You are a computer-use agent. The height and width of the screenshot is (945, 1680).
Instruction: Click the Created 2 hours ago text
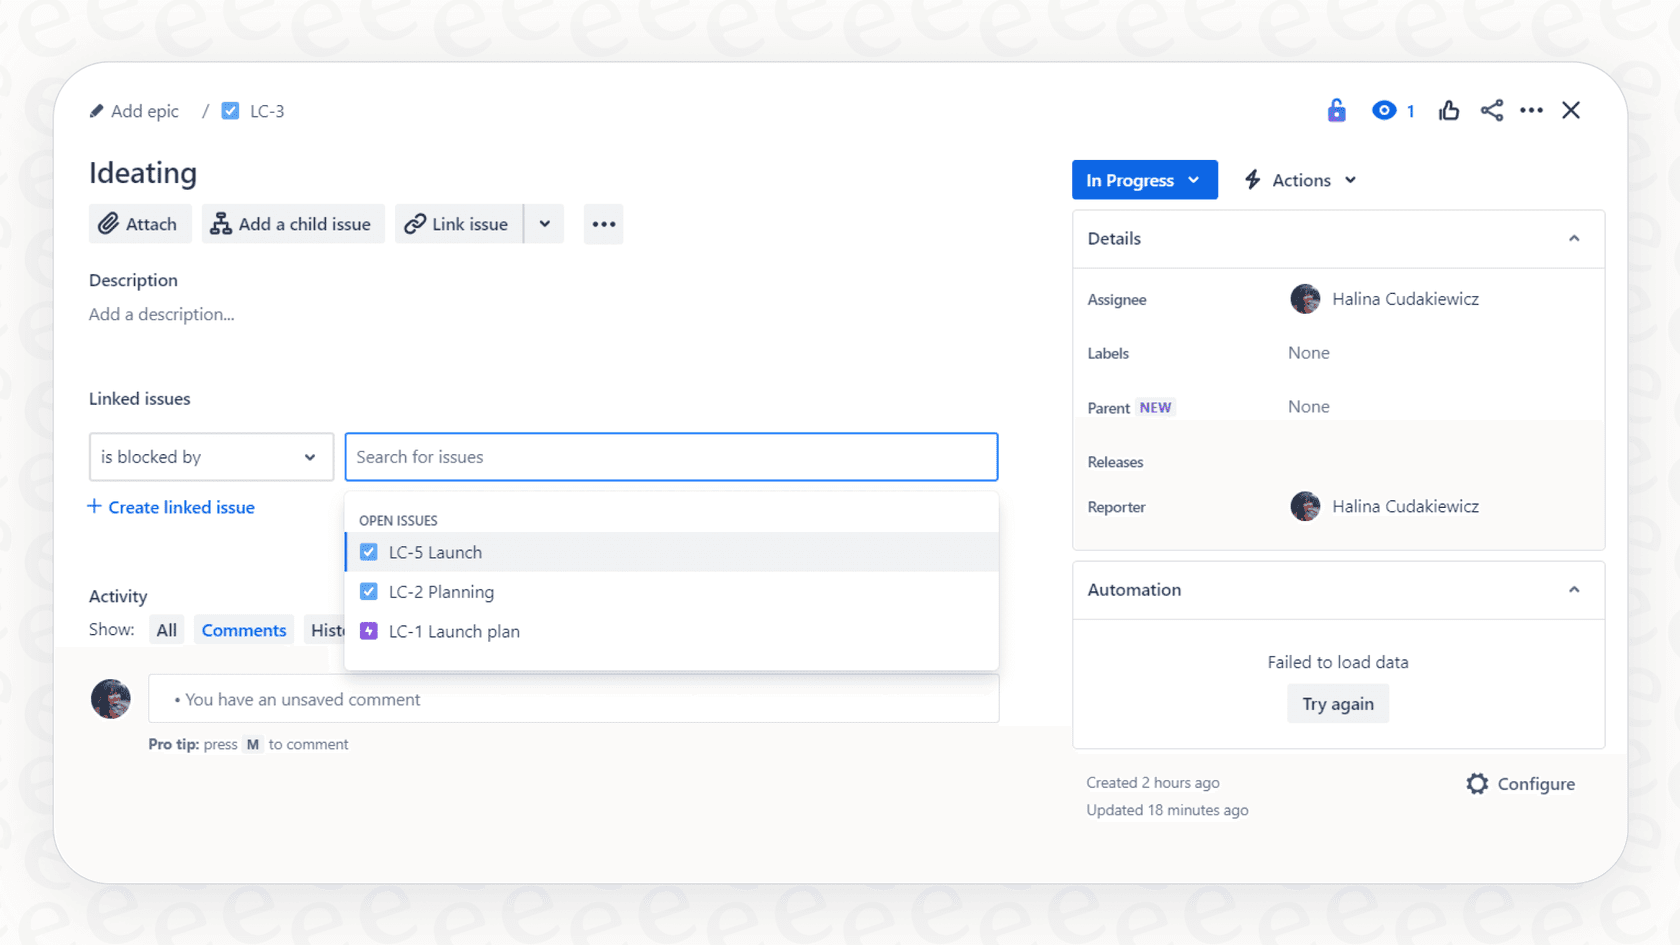(x=1153, y=783)
